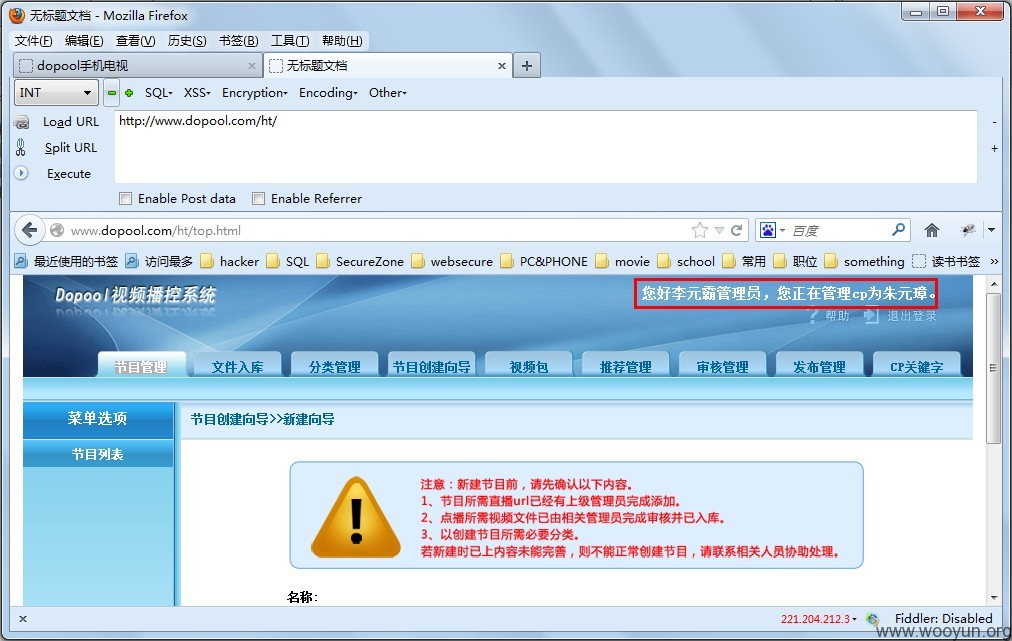Image resolution: width=1012 pixels, height=641 pixels.
Task: Click the Execute play icon
Action: 21,173
